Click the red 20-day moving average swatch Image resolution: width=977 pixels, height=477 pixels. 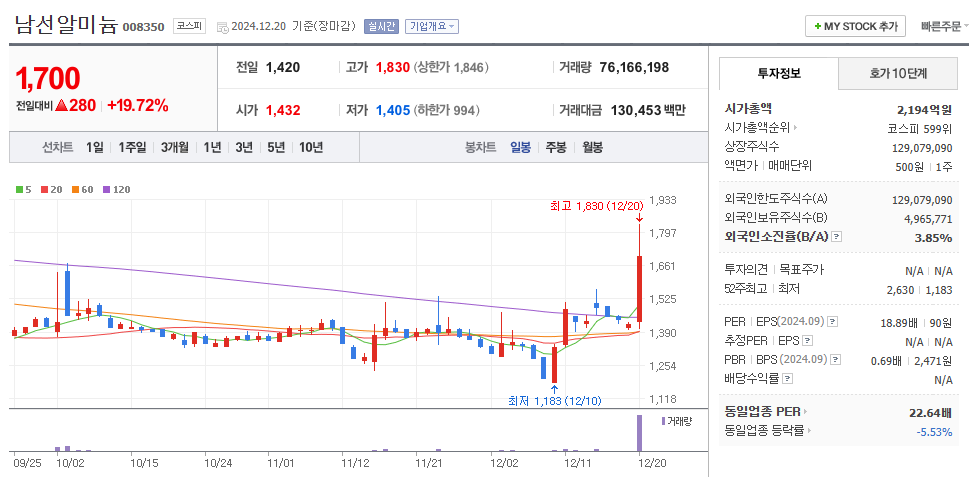coord(43,189)
